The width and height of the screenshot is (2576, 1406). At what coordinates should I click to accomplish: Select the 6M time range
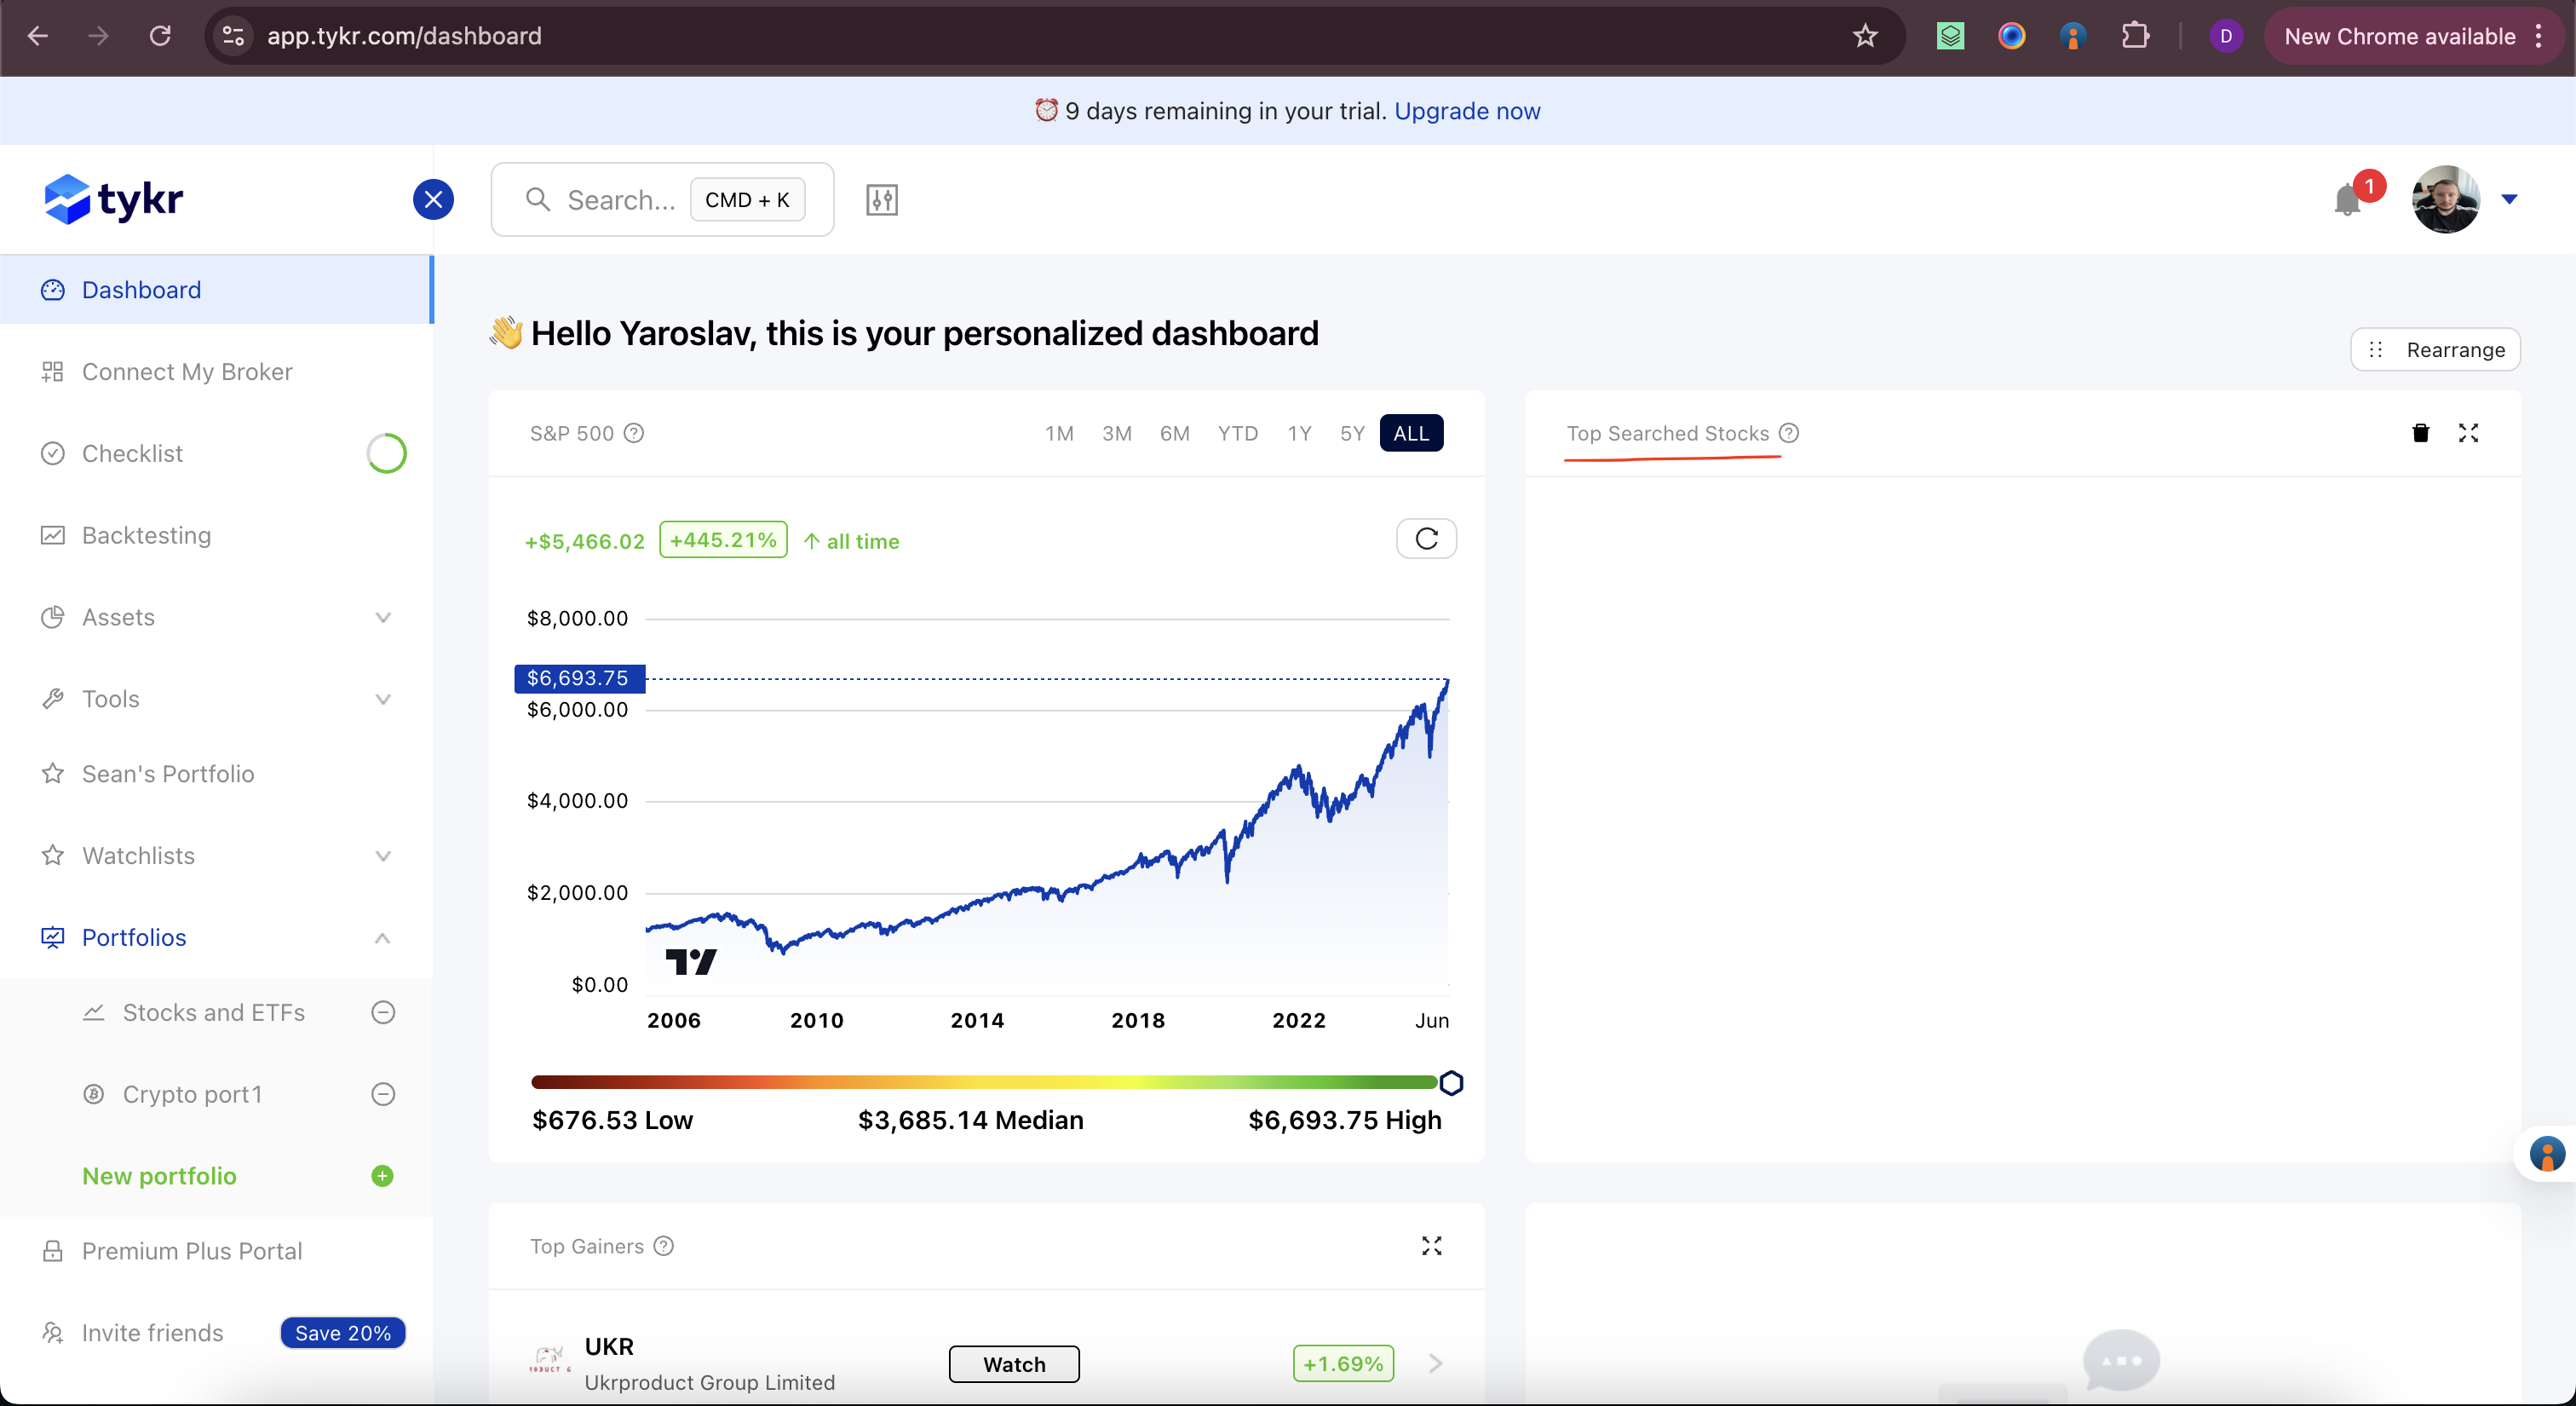[1174, 433]
